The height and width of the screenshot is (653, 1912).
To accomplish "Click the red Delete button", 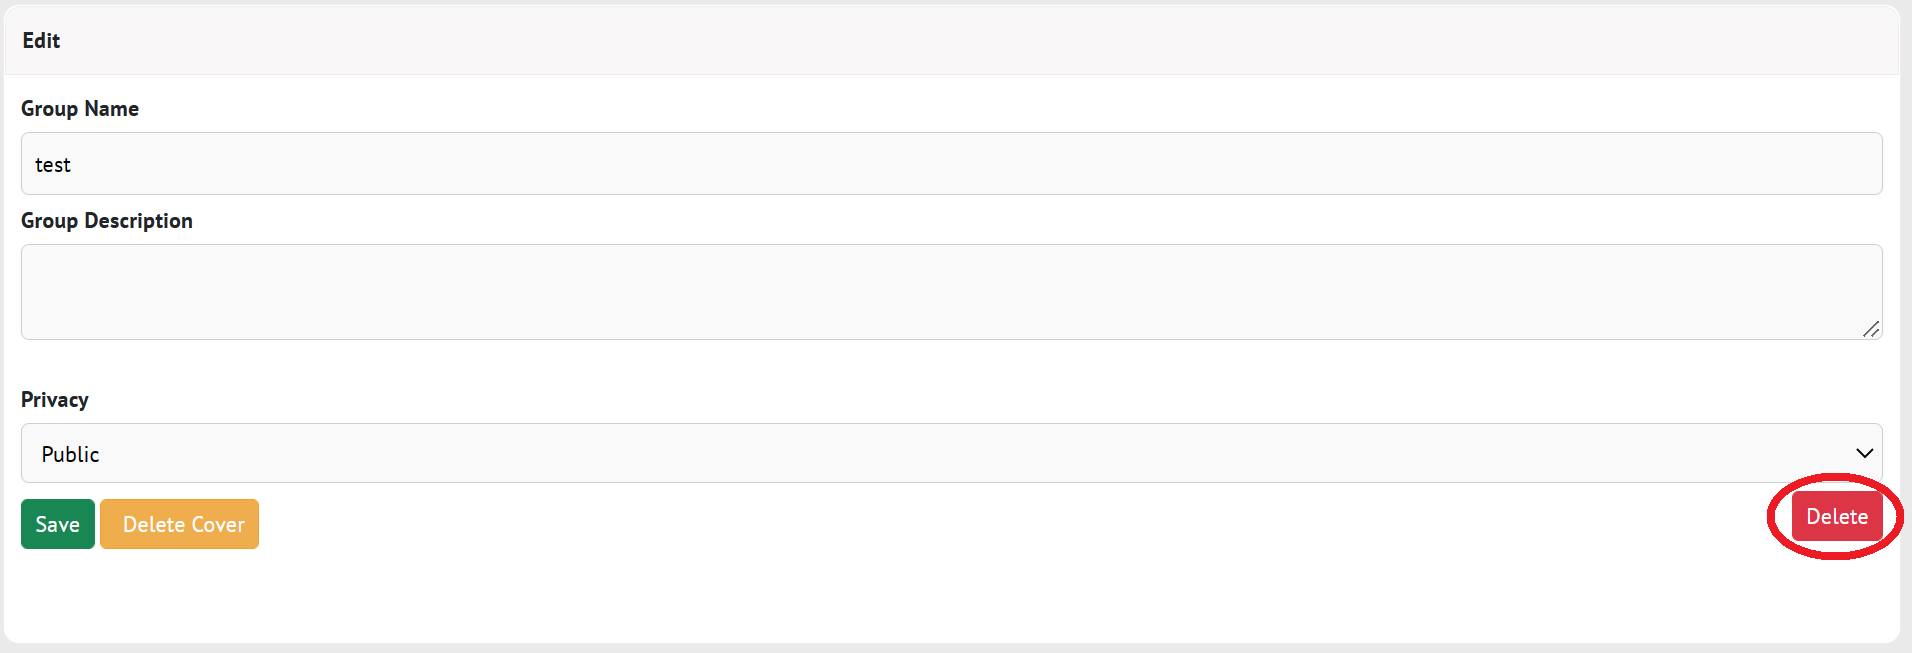I will (1837, 517).
